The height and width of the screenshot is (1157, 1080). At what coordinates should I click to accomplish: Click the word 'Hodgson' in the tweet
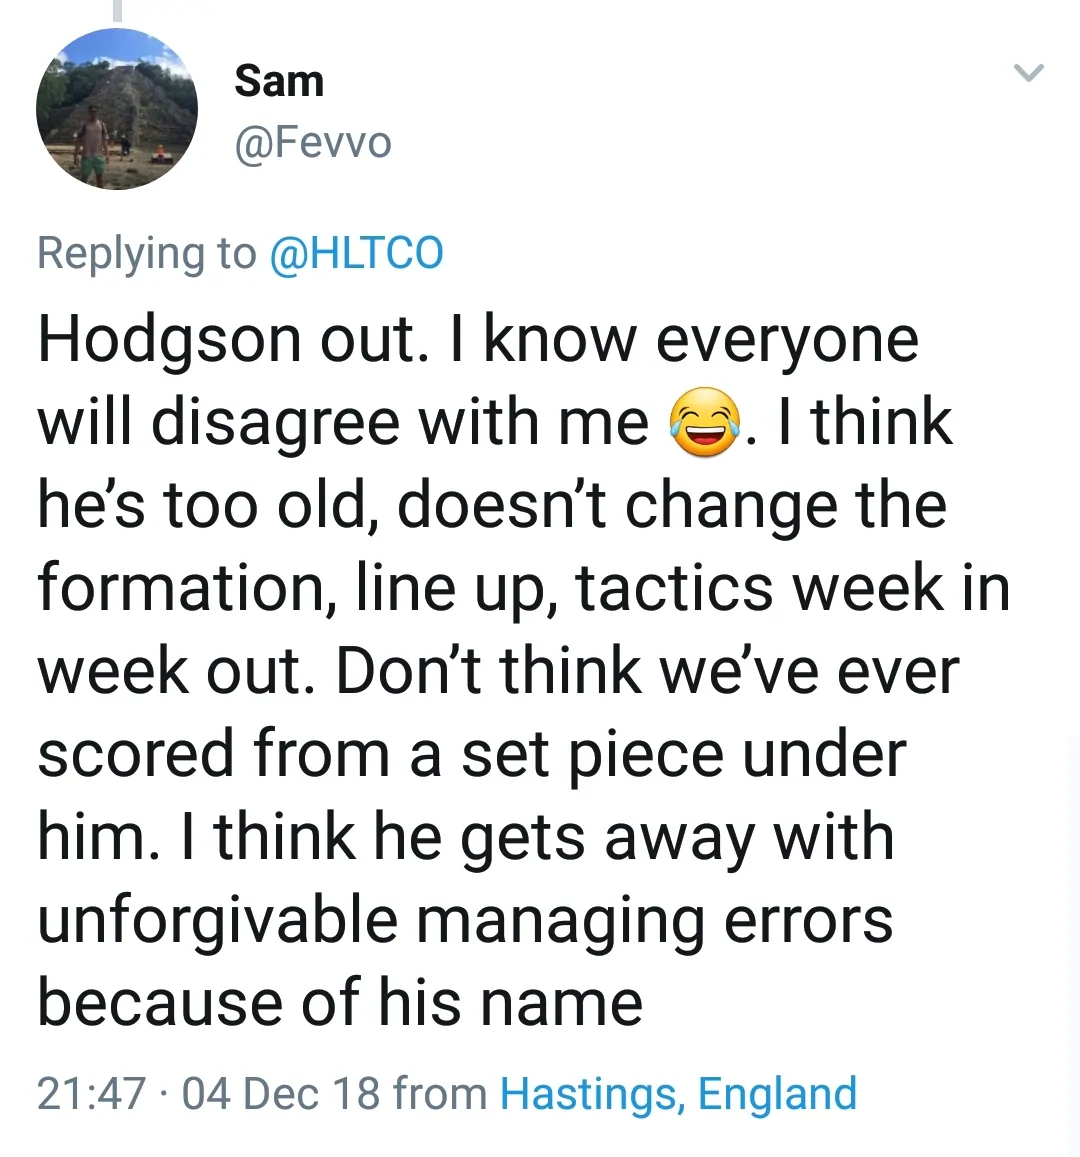coord(170,341)
